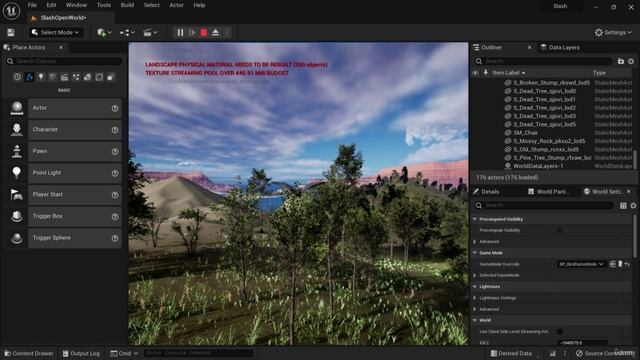Open the File menu
The height and width of the screenshot is (360, 640).
click(x=32, y=5)
